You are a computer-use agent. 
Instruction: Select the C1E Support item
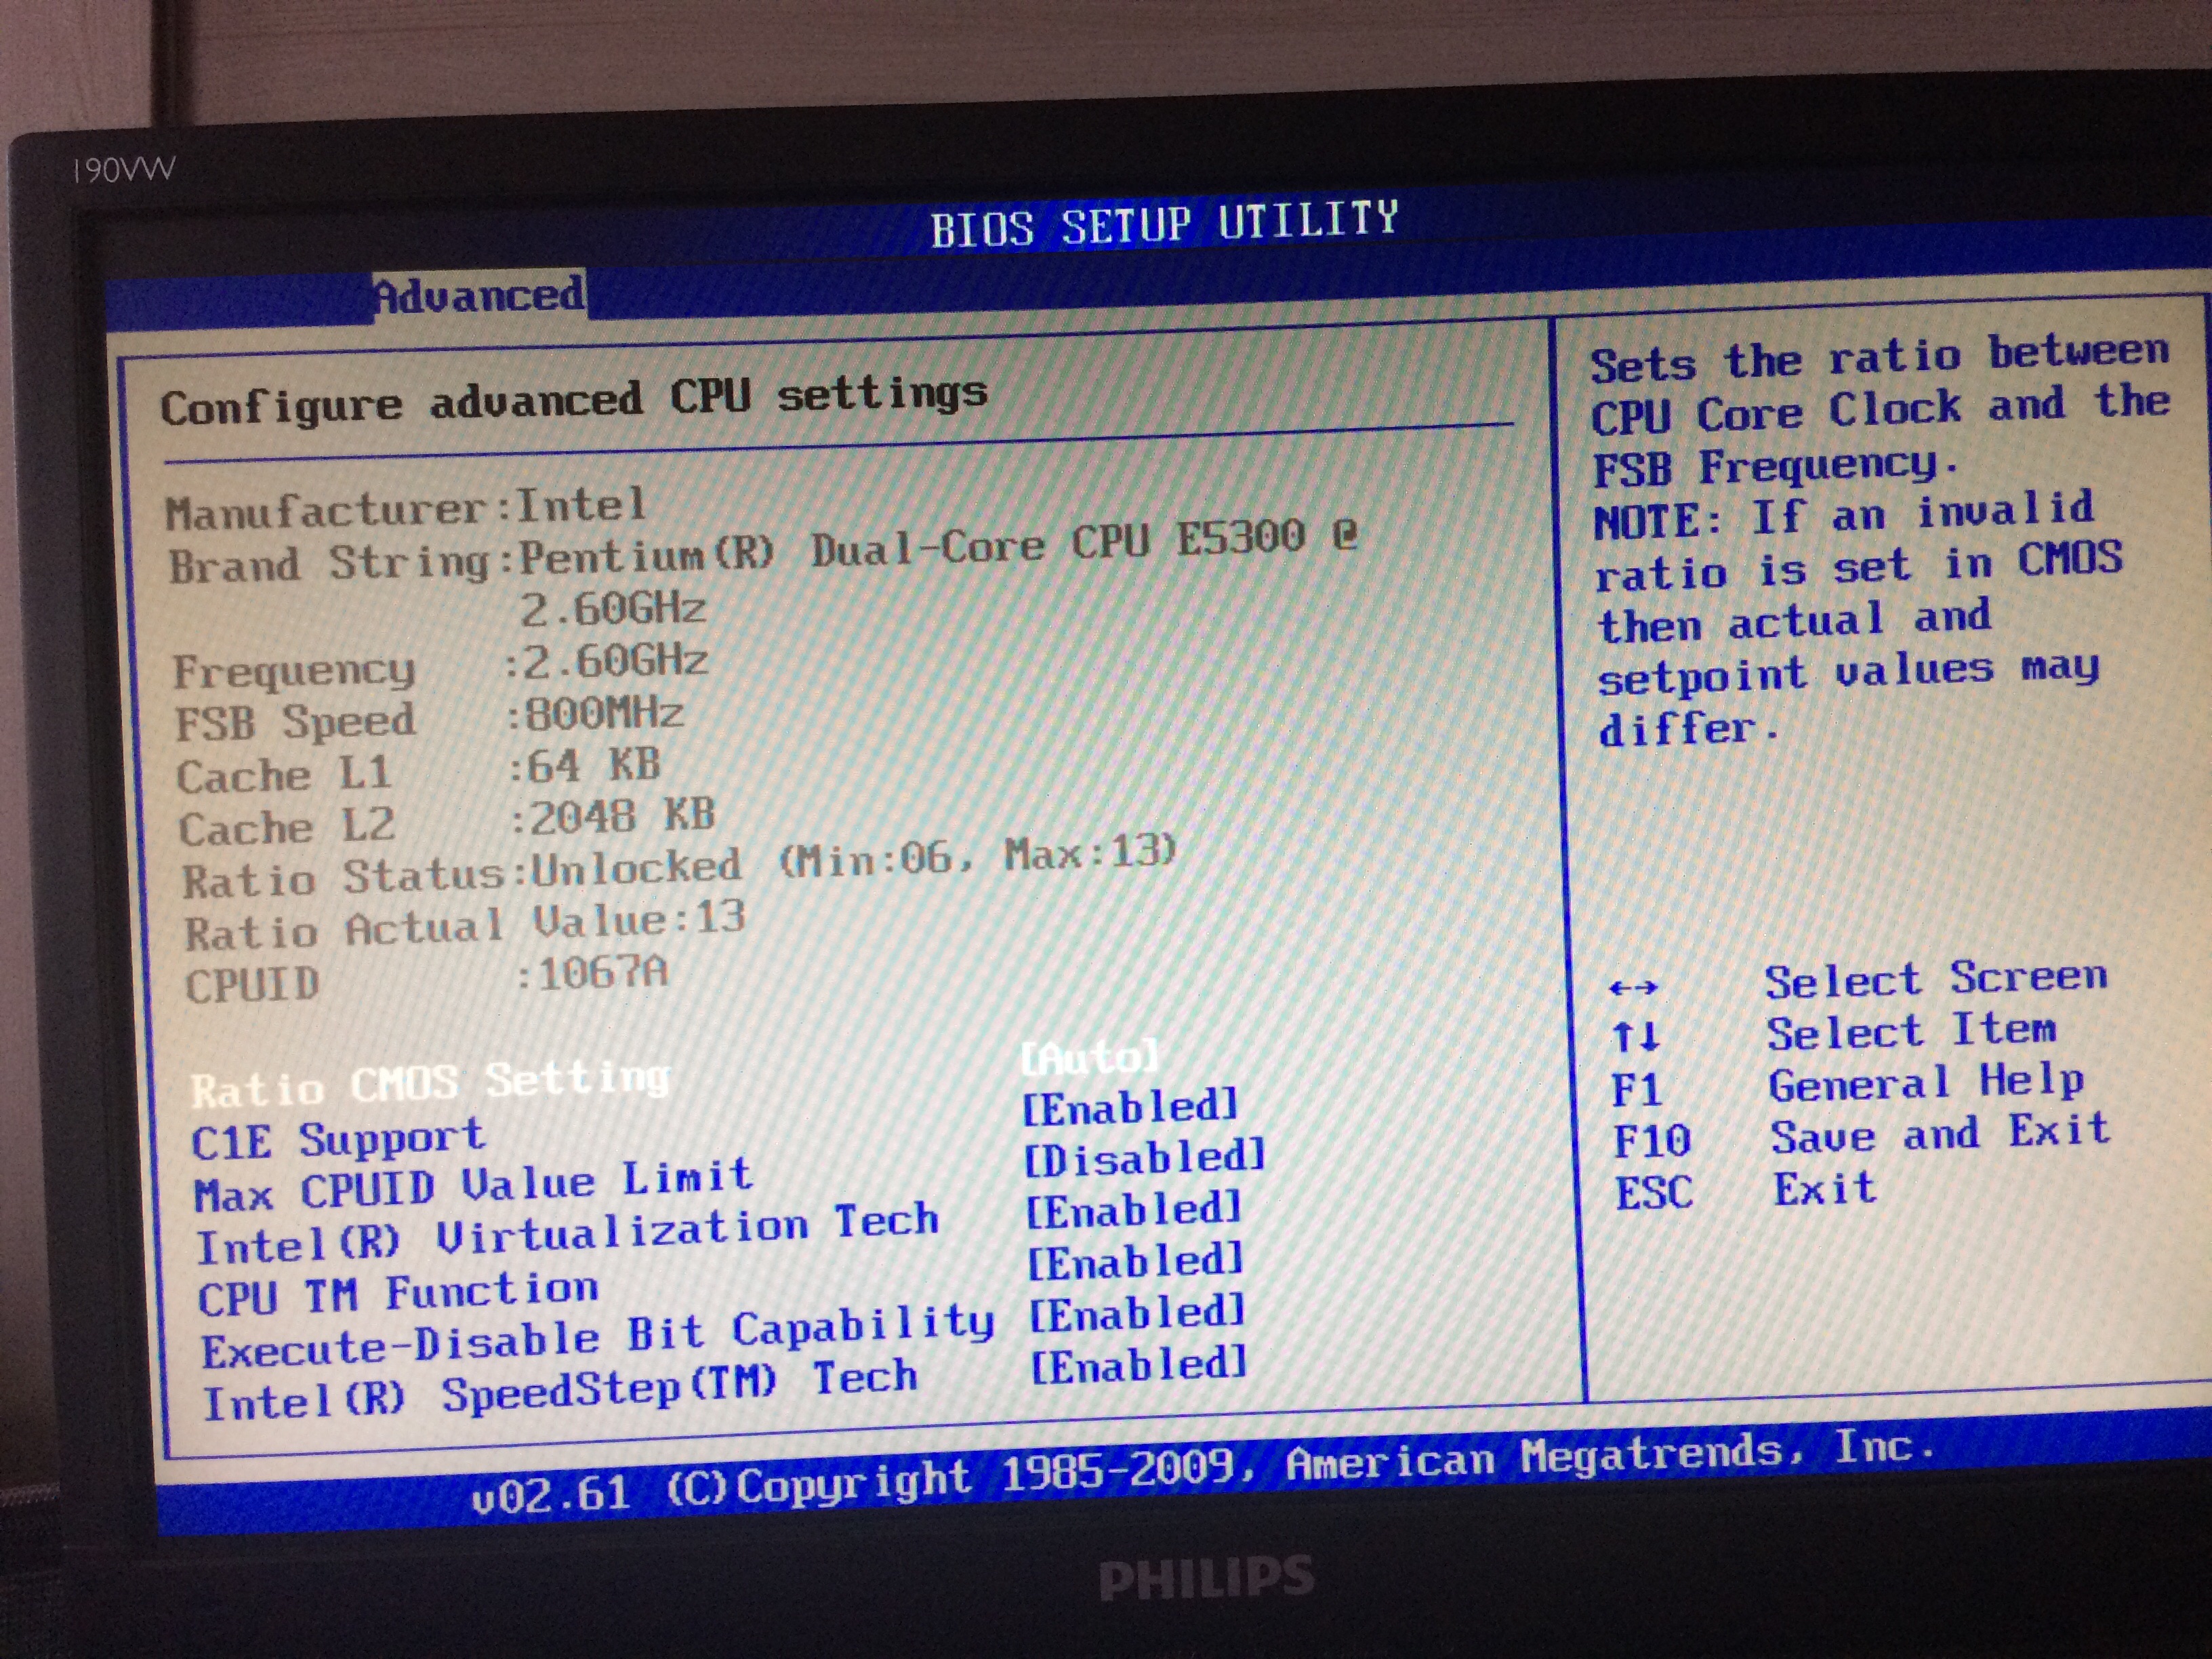(338, 1140)
